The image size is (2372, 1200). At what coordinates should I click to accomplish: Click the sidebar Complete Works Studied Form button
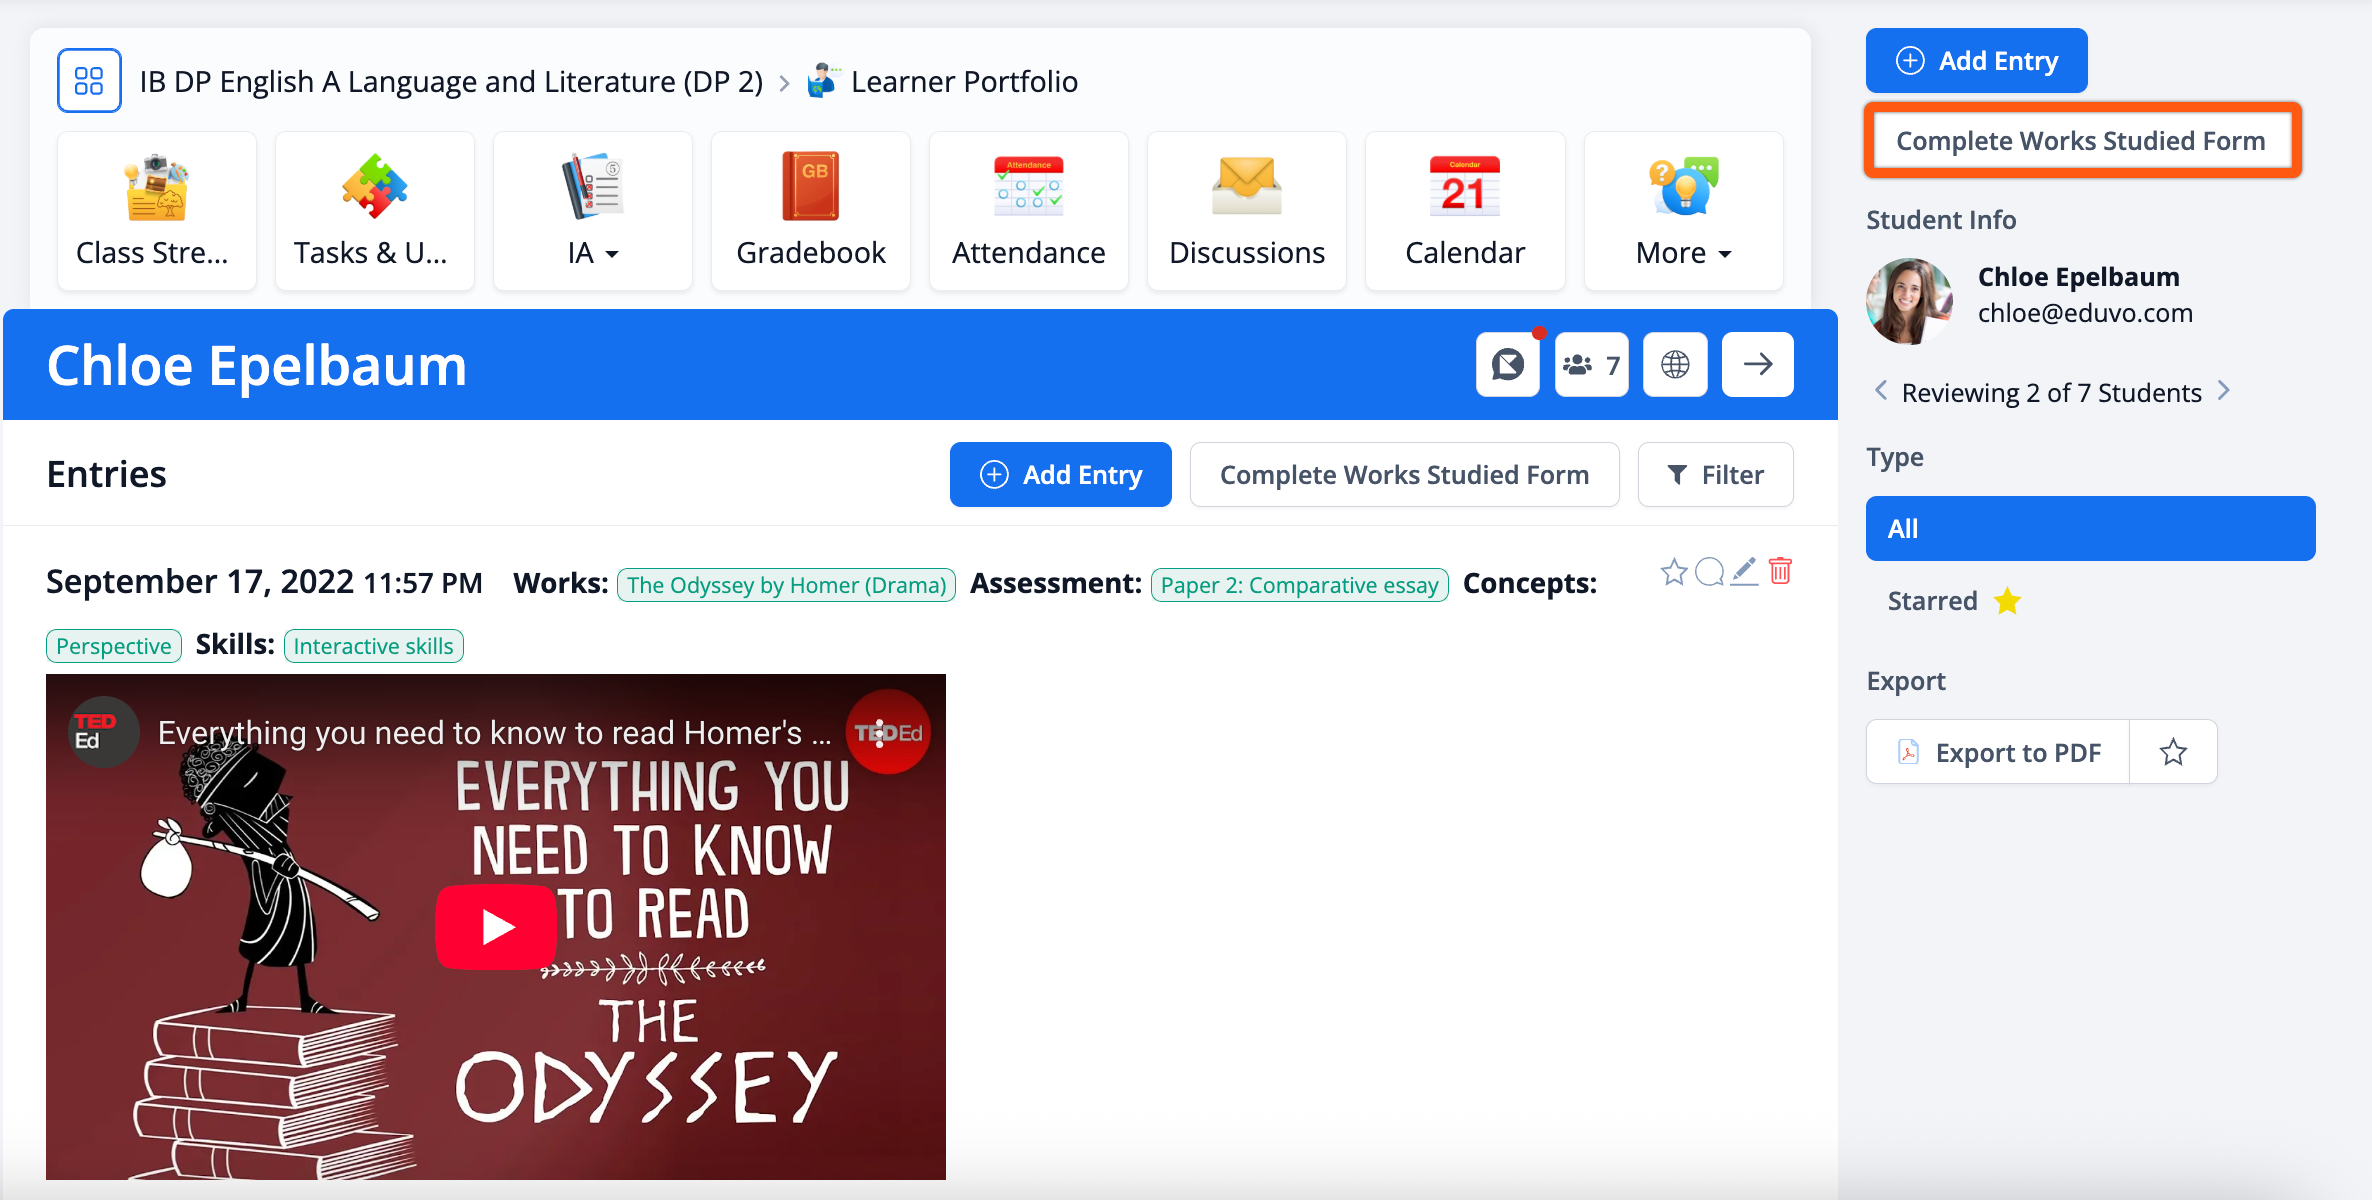pyautogui.click(x=2081, y=141)
